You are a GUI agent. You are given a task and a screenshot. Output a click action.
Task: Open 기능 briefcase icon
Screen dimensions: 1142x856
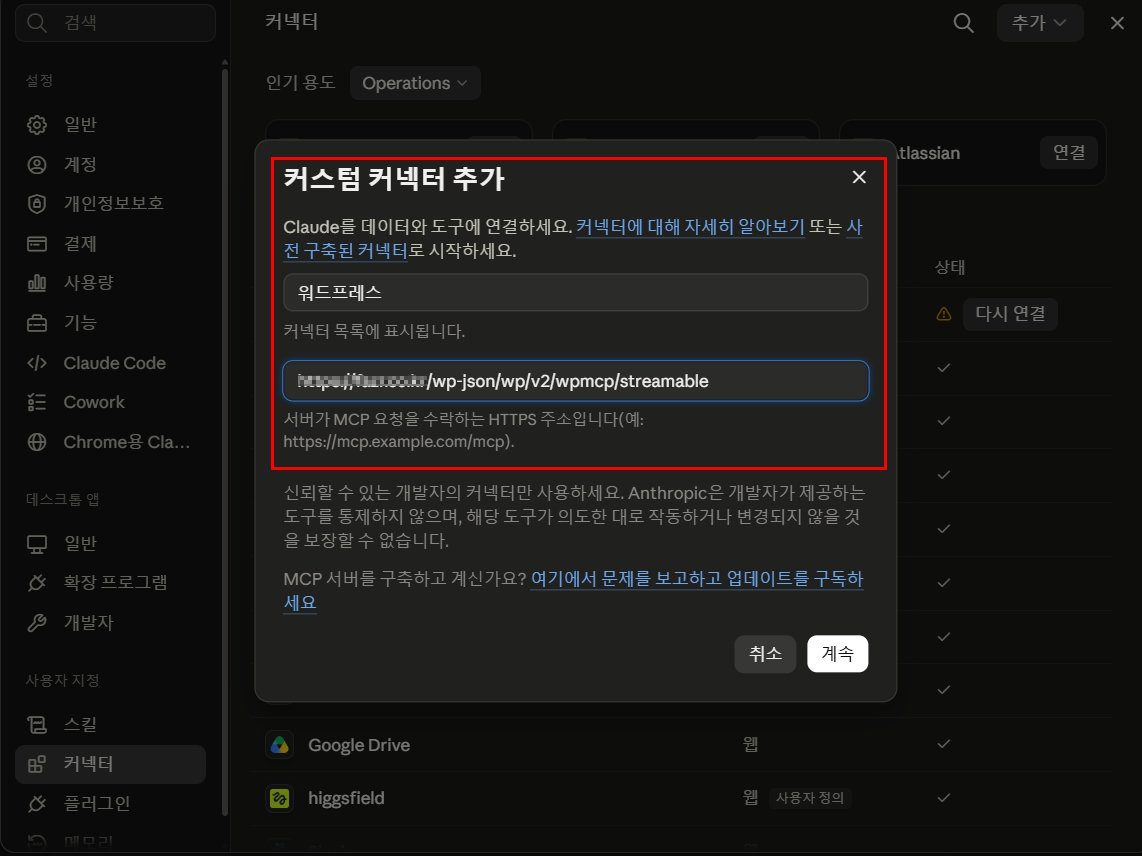[x=36, y=323]
